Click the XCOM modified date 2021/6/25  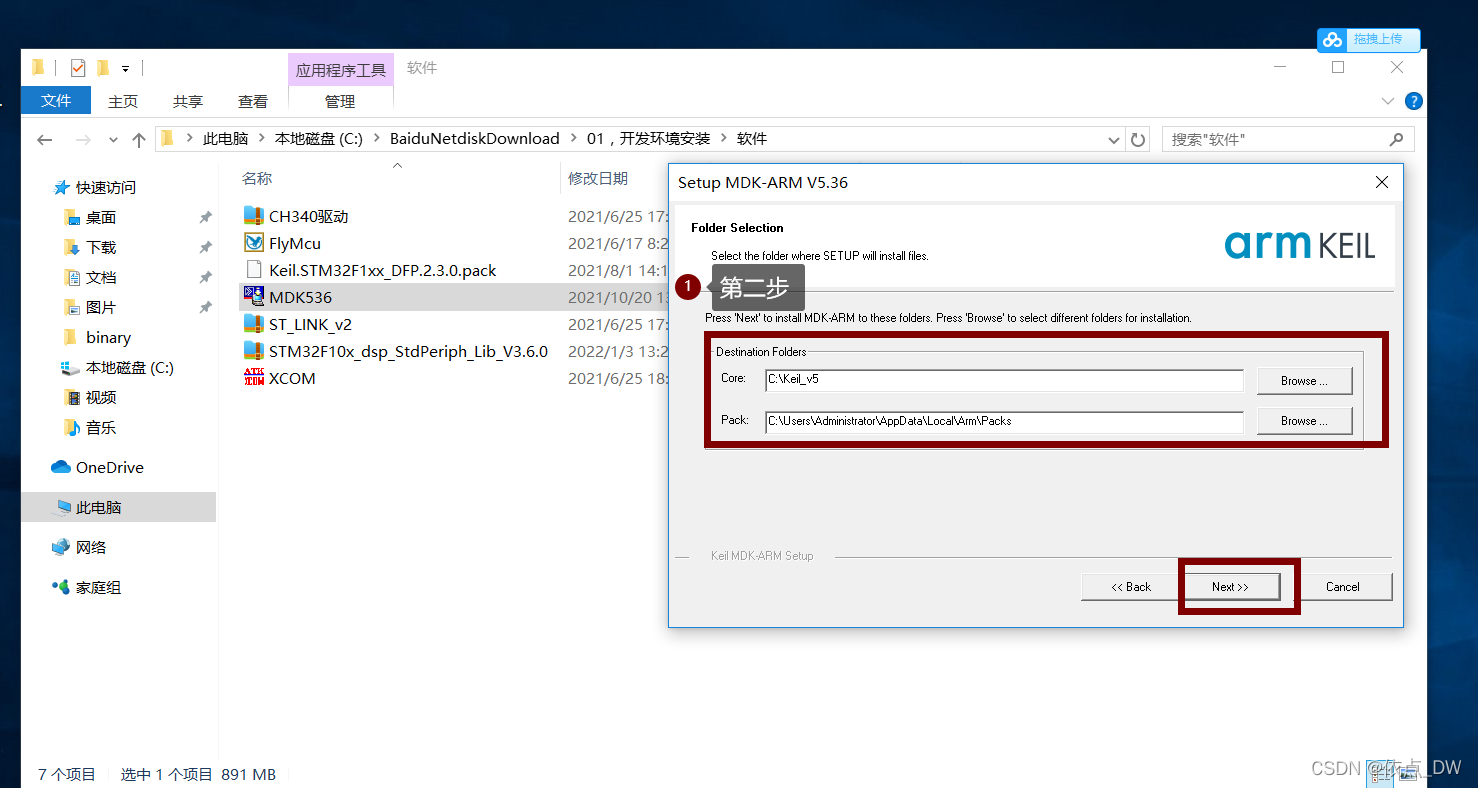[617, 378]
